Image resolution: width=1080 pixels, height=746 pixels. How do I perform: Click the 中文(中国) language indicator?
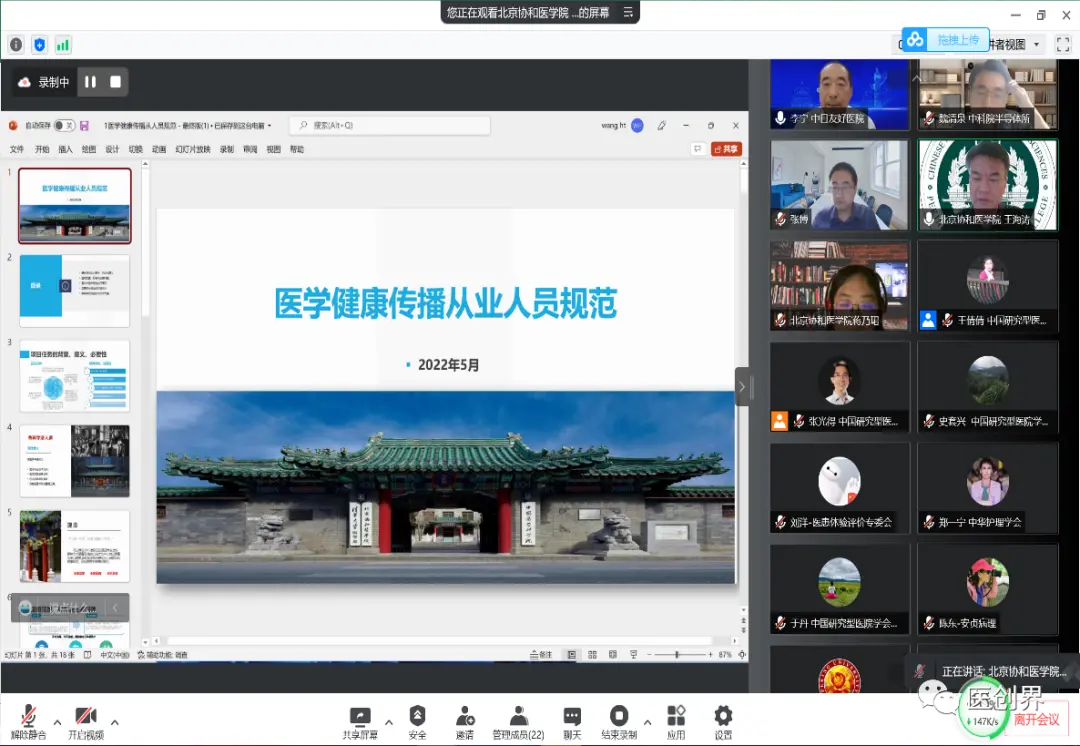[x=115, y=654]
